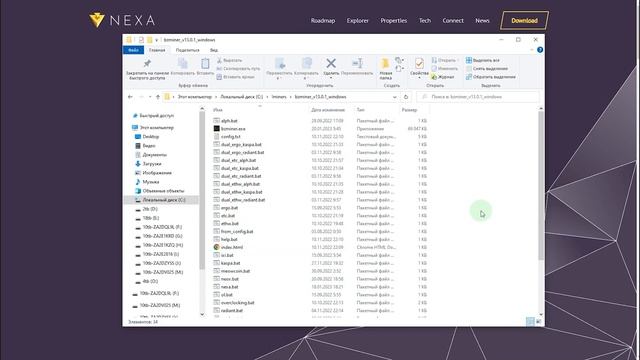This screenshot has width=640, height=360.
Task: Click the Up one level arrow
Action: pos(158,97)
